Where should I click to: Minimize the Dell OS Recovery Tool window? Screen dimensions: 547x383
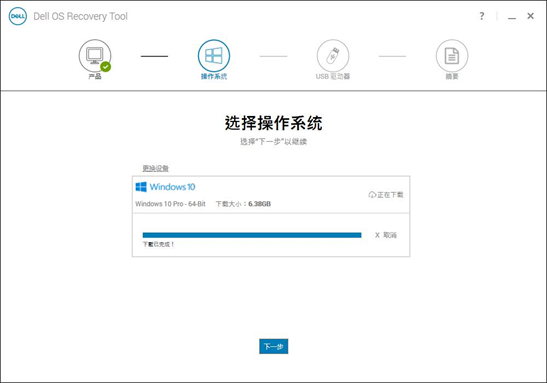pos(512,17)
